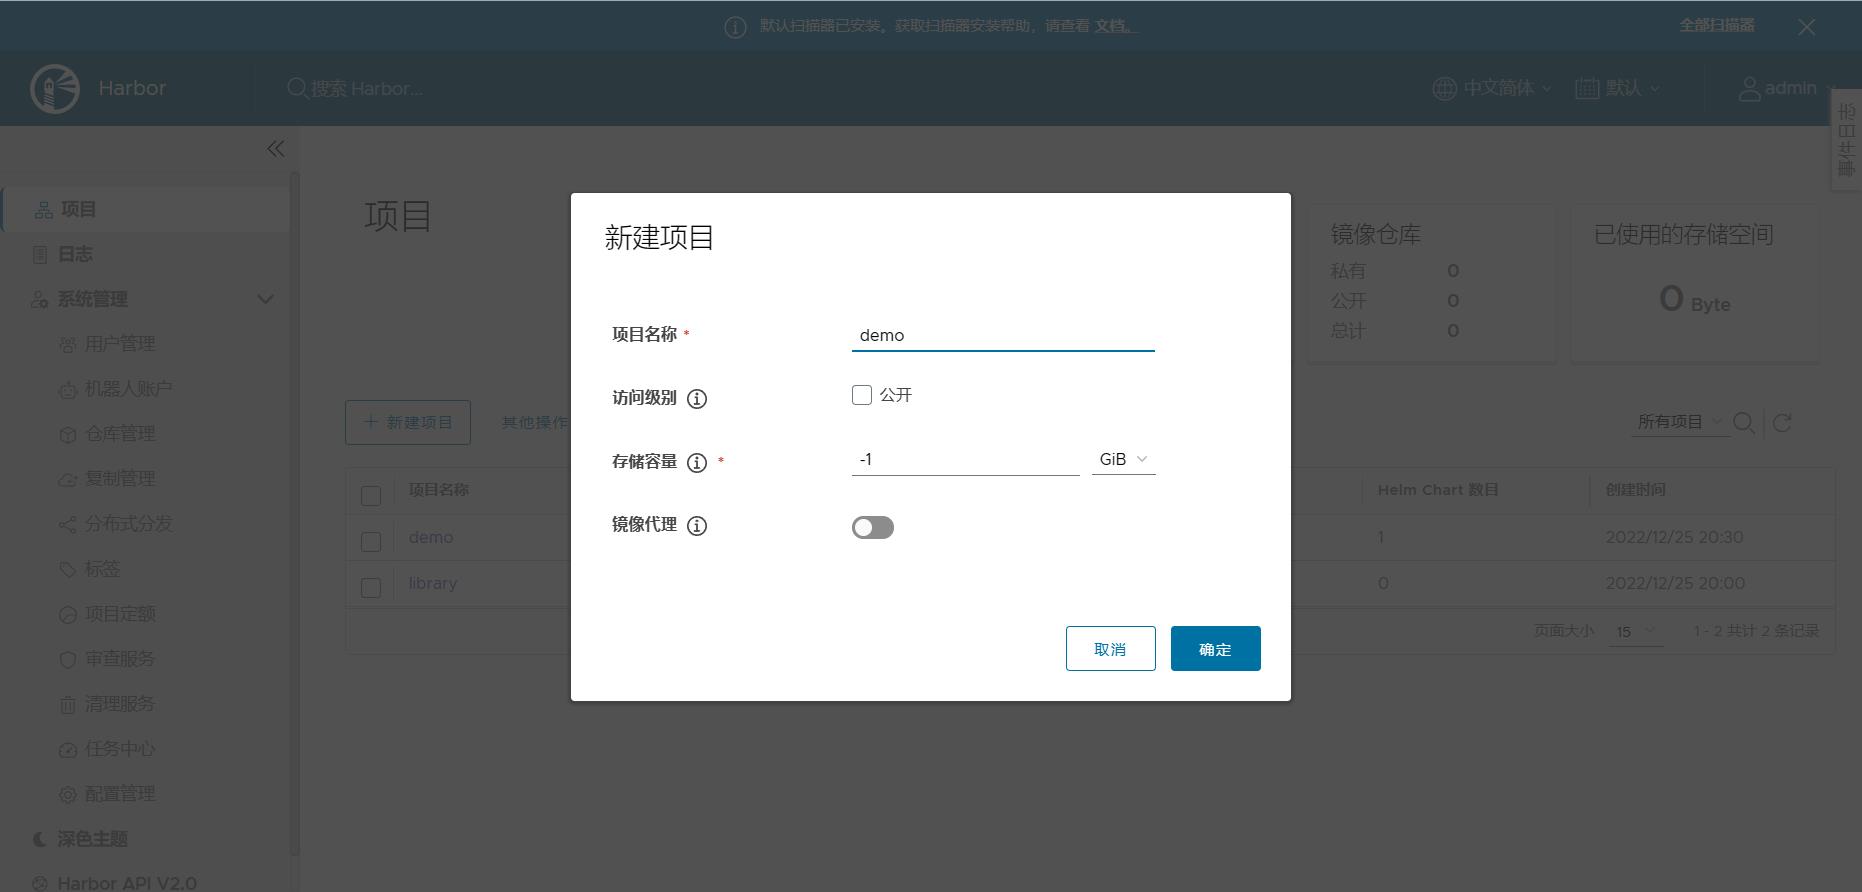
Task: Go to 仓库管理 in sidebar
Action: tap(120, 435)
